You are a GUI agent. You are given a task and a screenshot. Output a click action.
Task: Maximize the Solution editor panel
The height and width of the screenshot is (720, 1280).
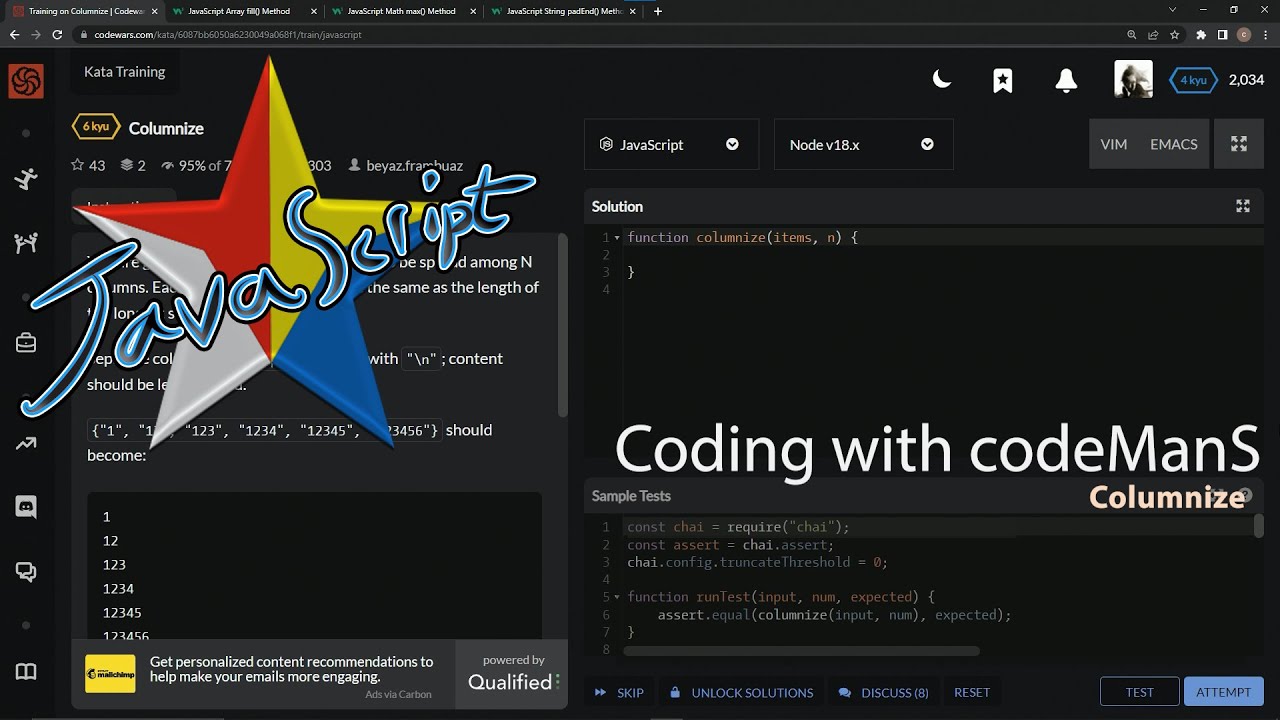click(x=1243, y=206)
